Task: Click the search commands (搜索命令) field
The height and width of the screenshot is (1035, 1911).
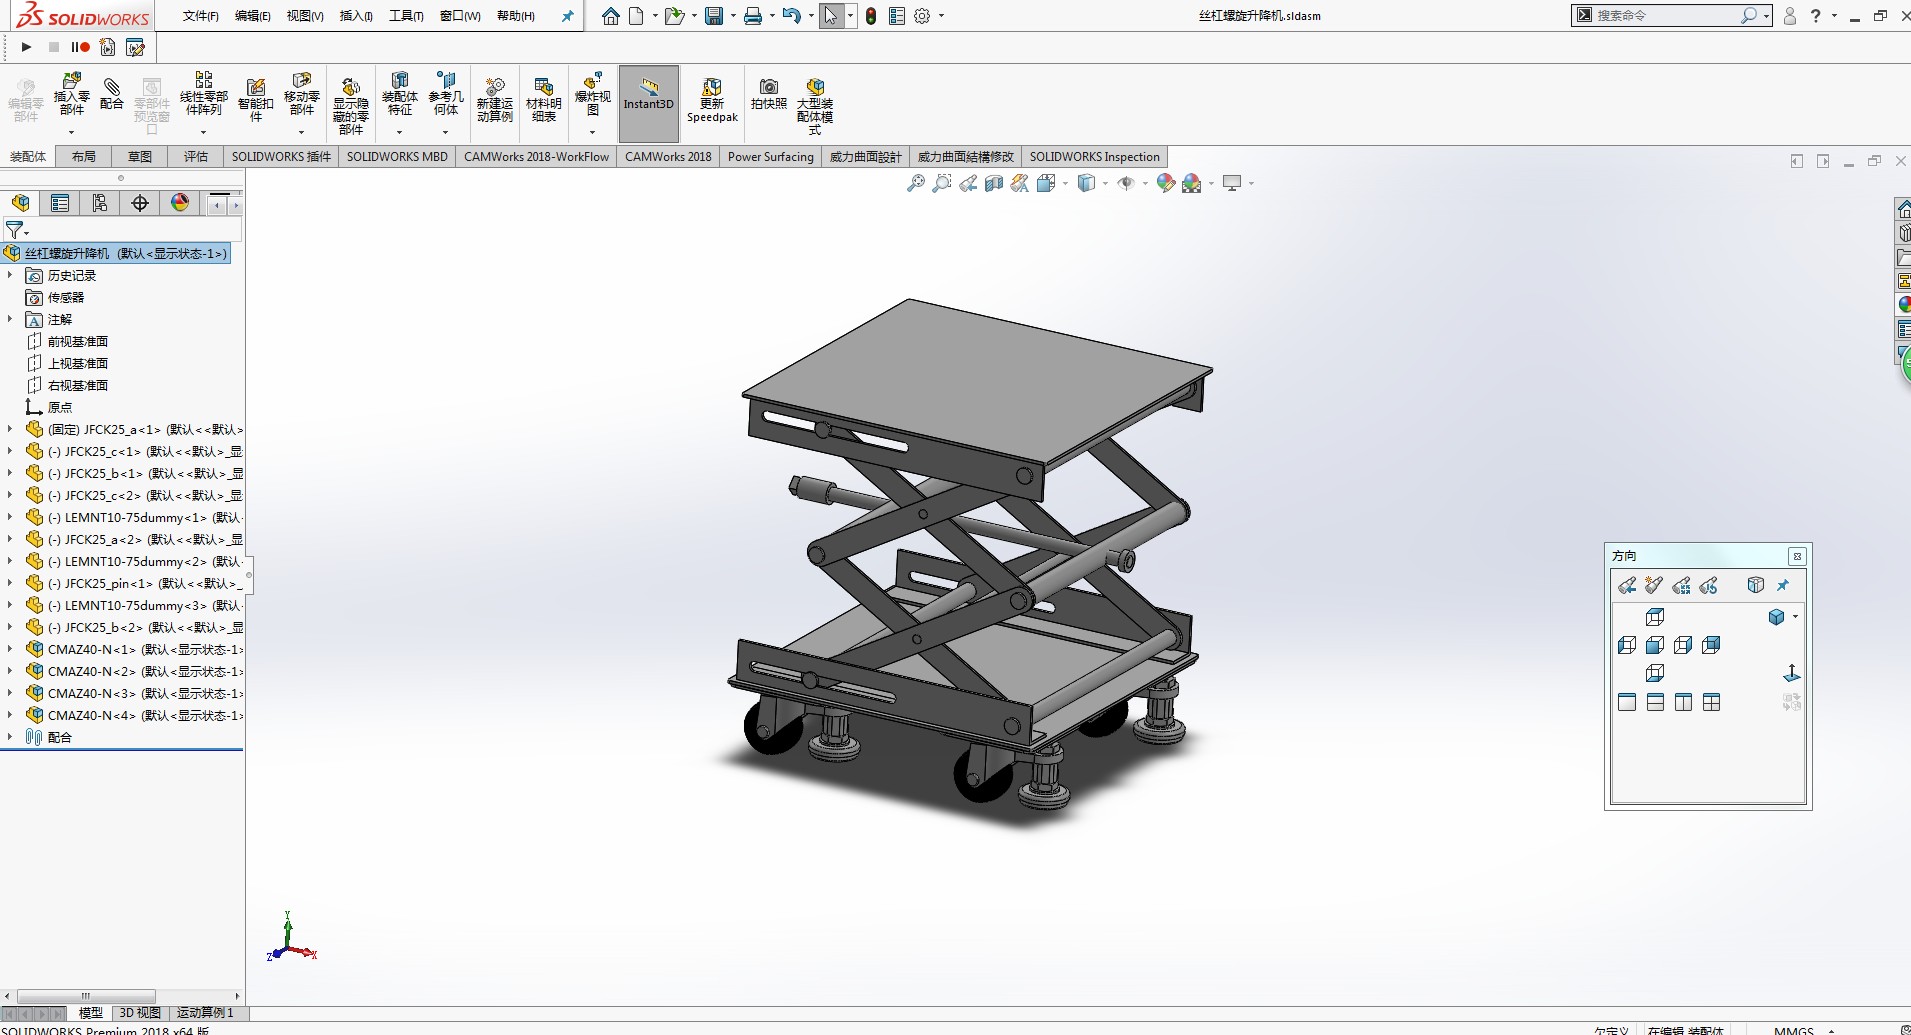Action: pos(1667,16)
